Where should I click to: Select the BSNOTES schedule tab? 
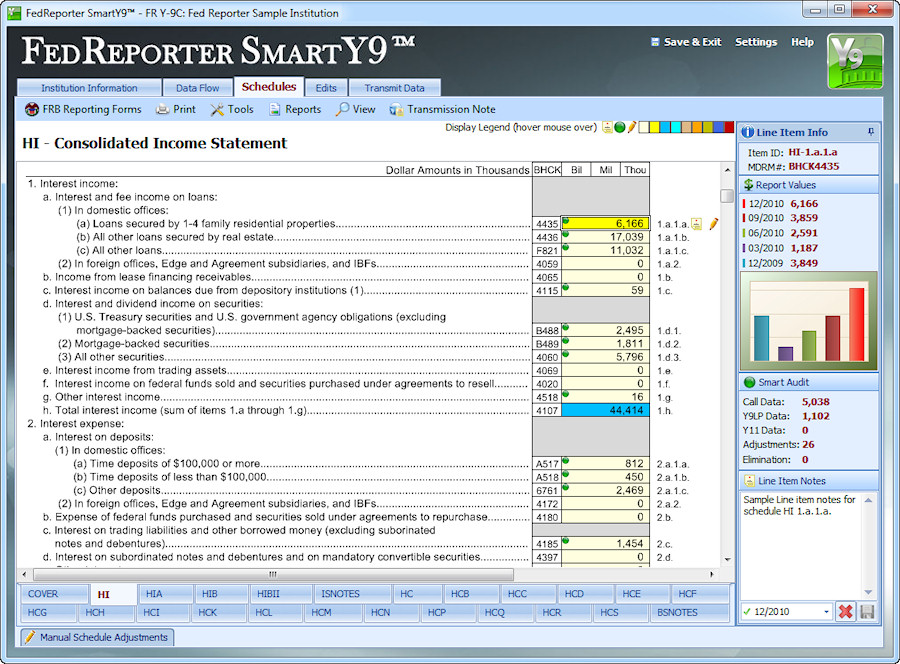point(689,612)
